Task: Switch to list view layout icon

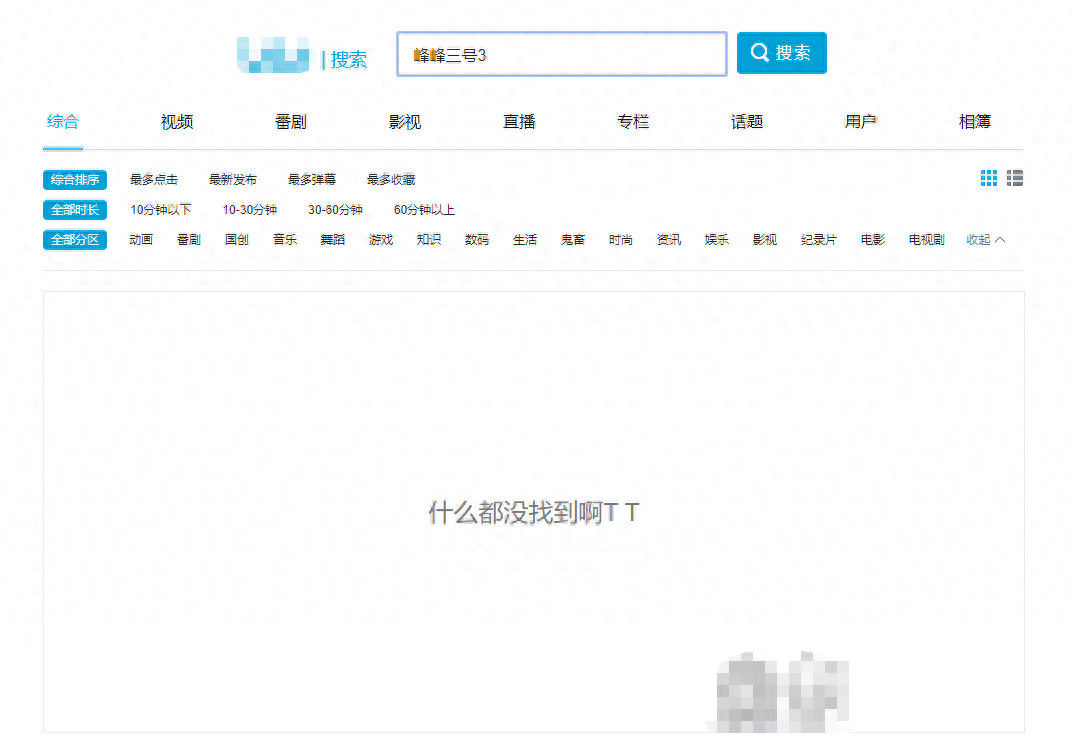Action: [x=1015, y=178]
